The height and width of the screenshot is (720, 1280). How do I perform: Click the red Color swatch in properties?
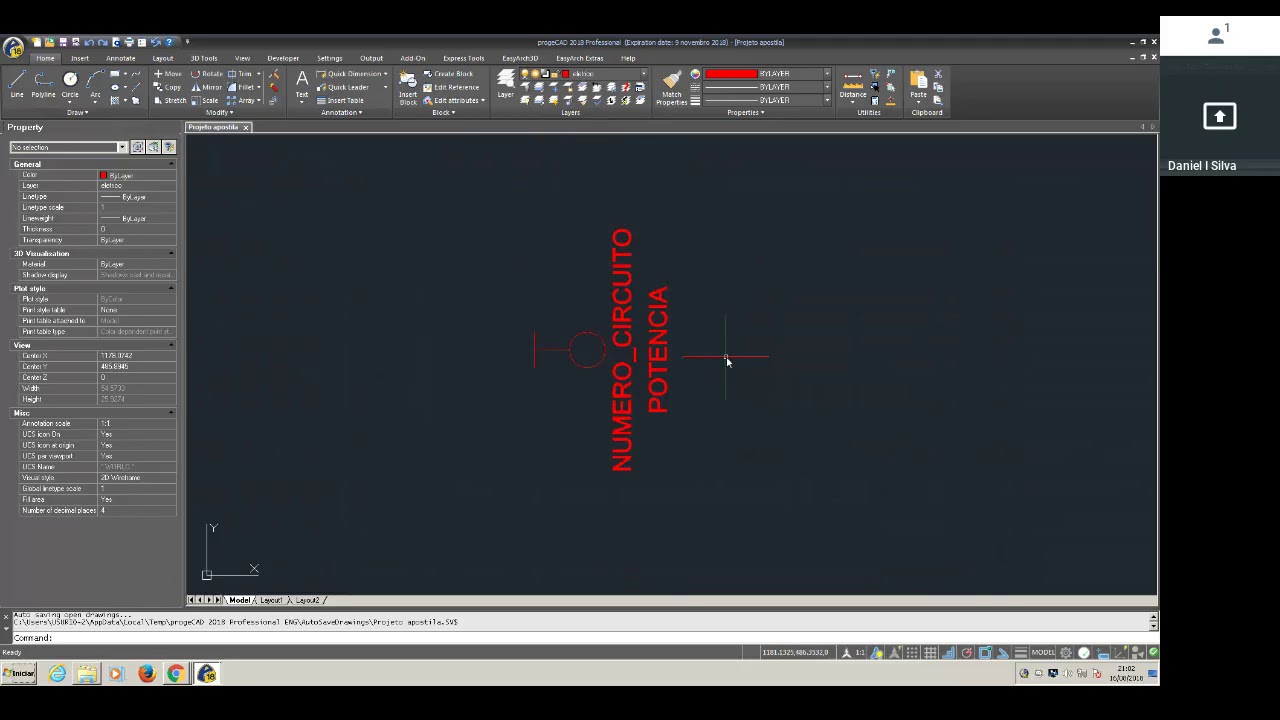pos(103,176)
